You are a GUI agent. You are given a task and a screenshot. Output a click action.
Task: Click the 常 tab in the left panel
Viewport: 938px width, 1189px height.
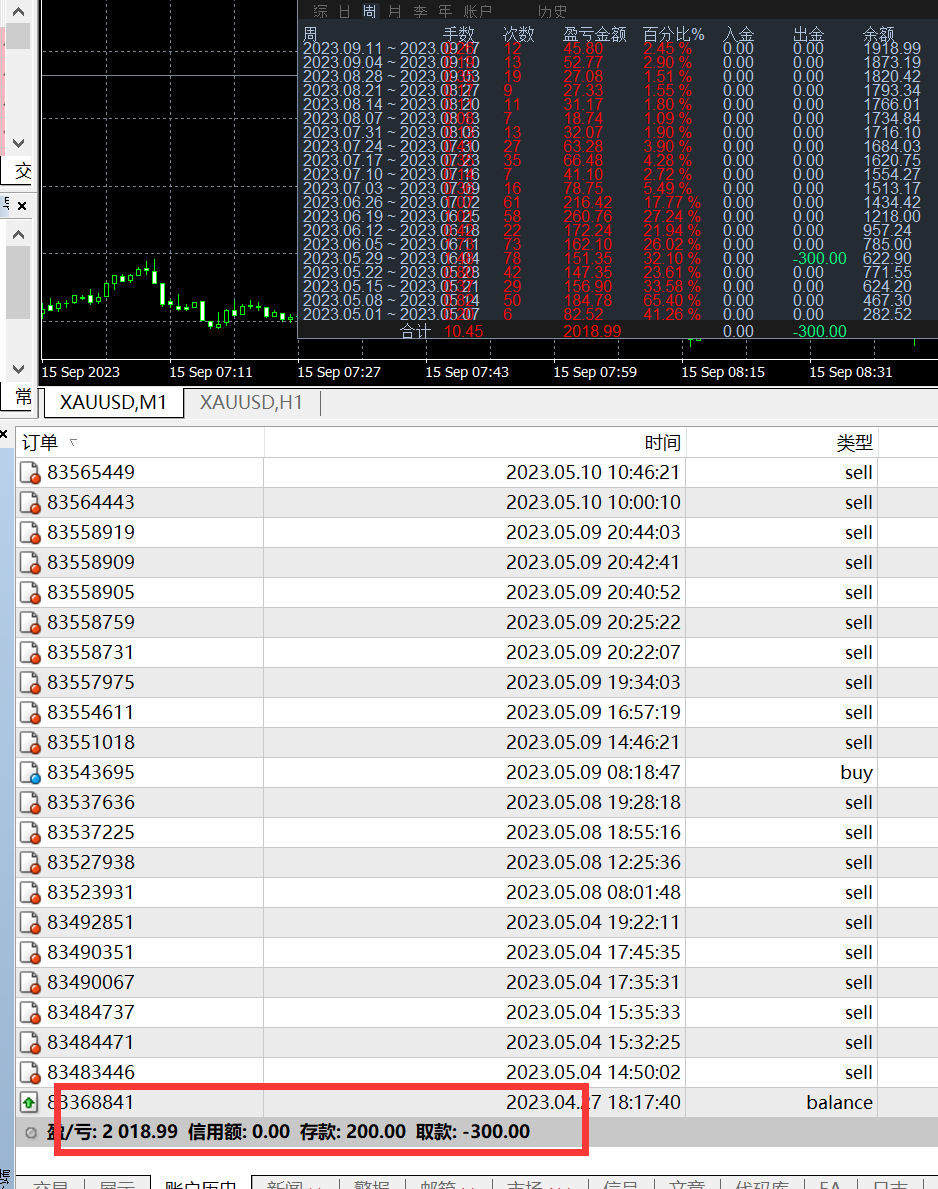tap(23, 397)
